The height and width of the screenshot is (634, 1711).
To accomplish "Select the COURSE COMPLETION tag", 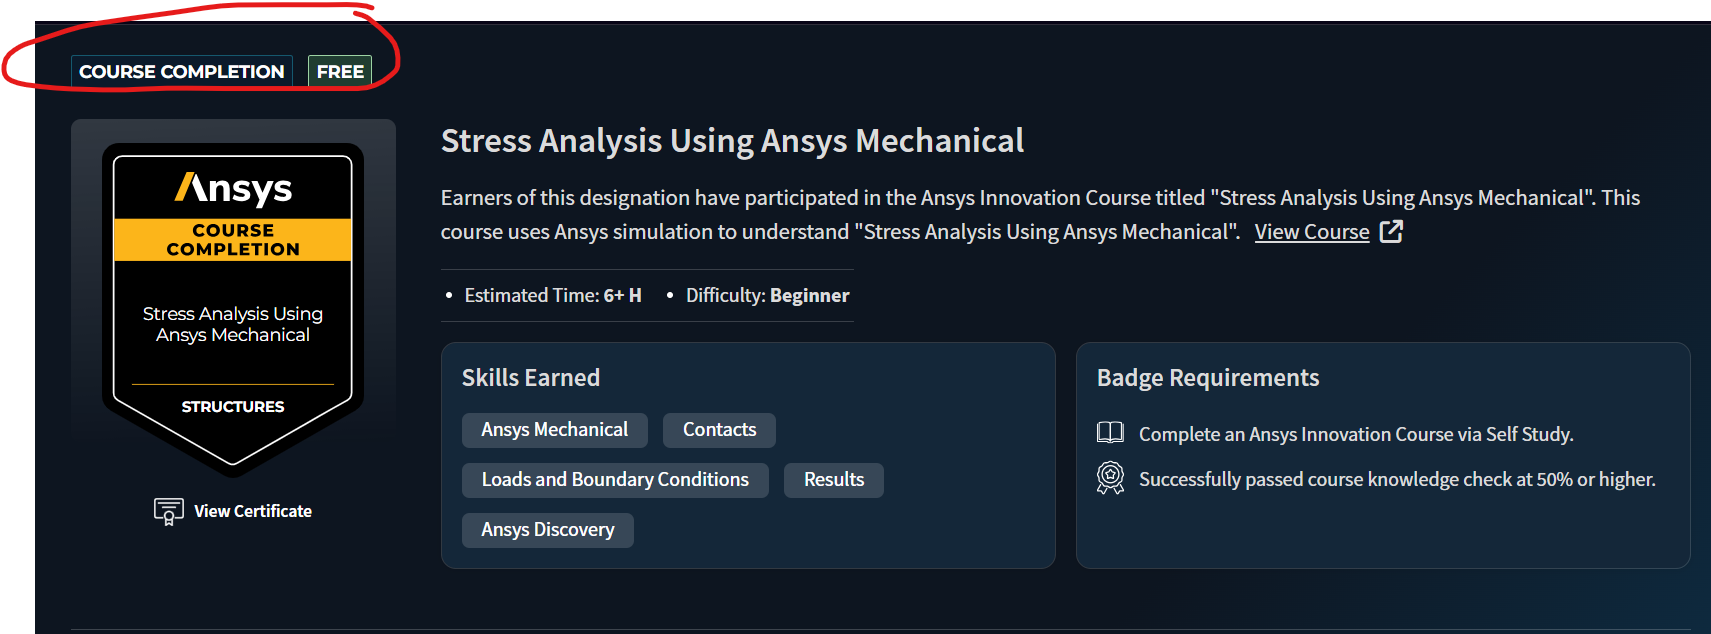I will (x=182, y=72).
